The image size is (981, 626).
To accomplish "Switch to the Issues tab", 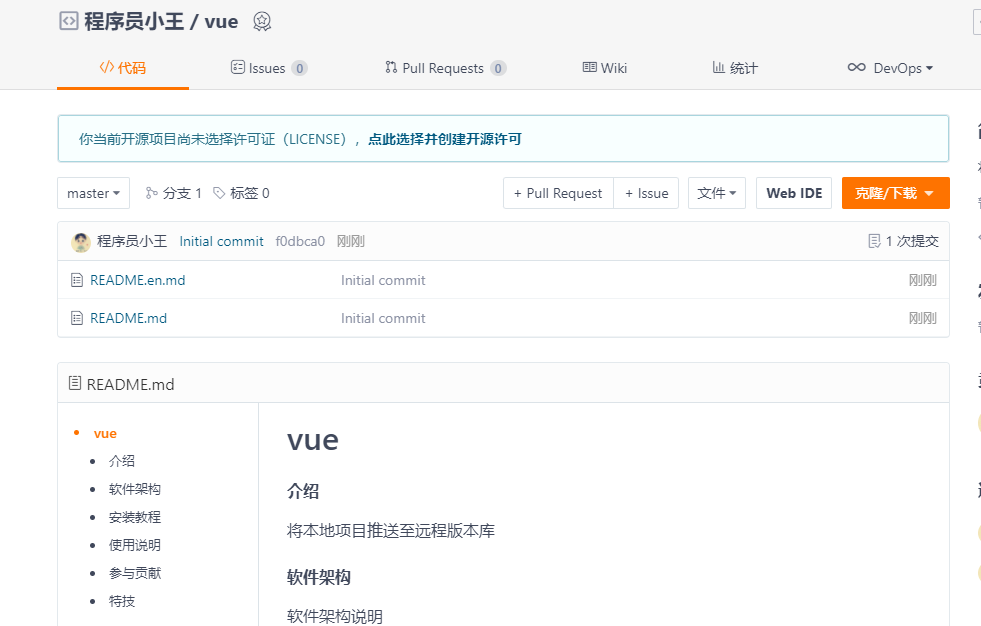I will [268, 68].
